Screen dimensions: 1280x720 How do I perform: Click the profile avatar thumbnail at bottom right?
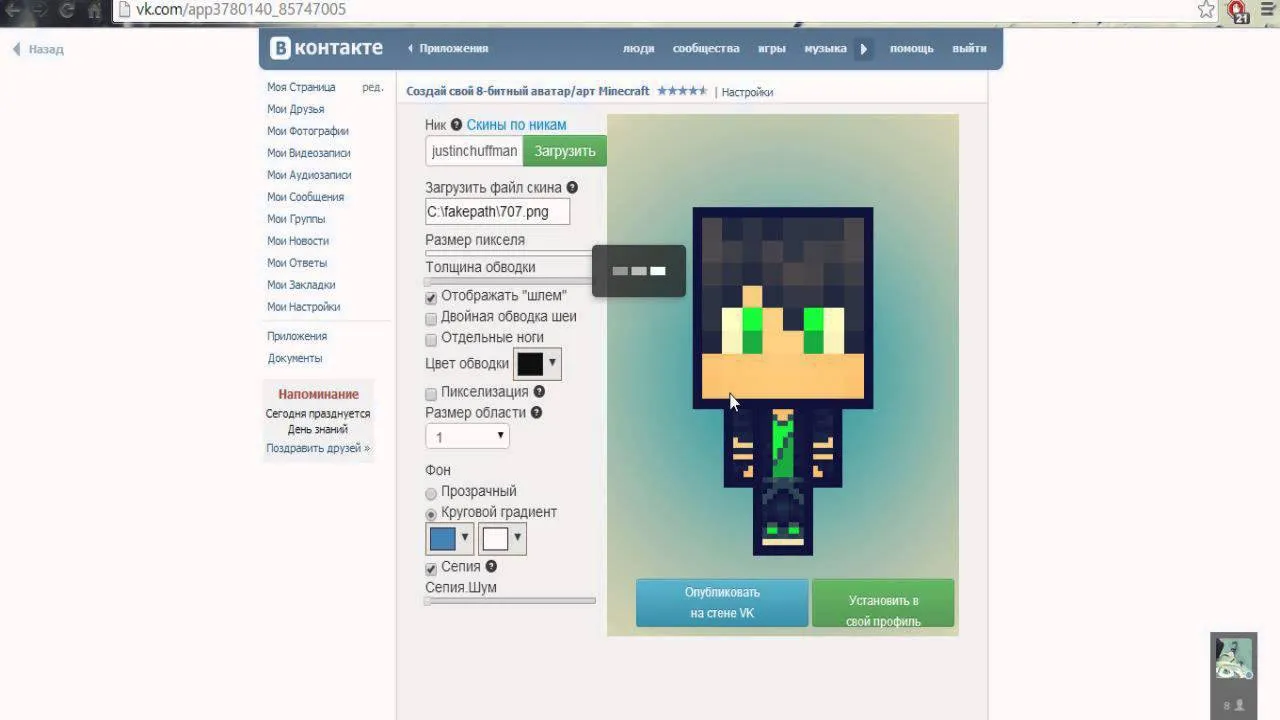tap(1233, 659)
